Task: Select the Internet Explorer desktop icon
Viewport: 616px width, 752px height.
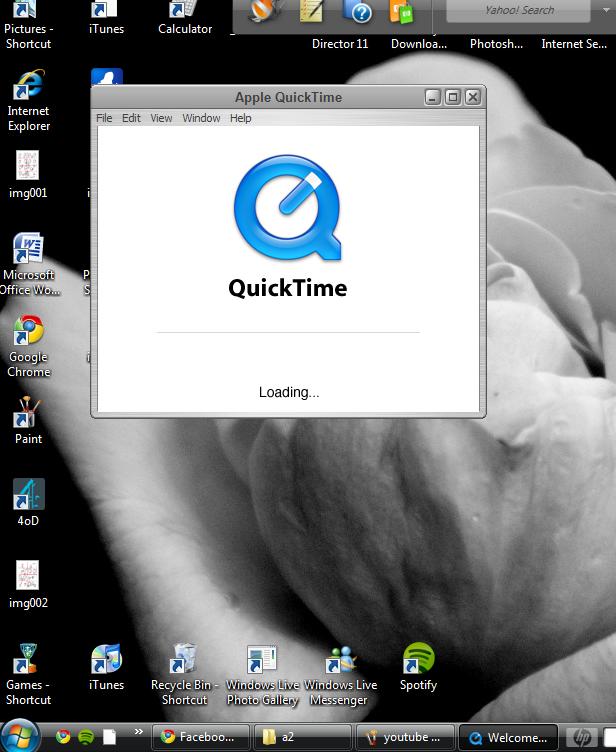Action: click(x=28, y=101)
